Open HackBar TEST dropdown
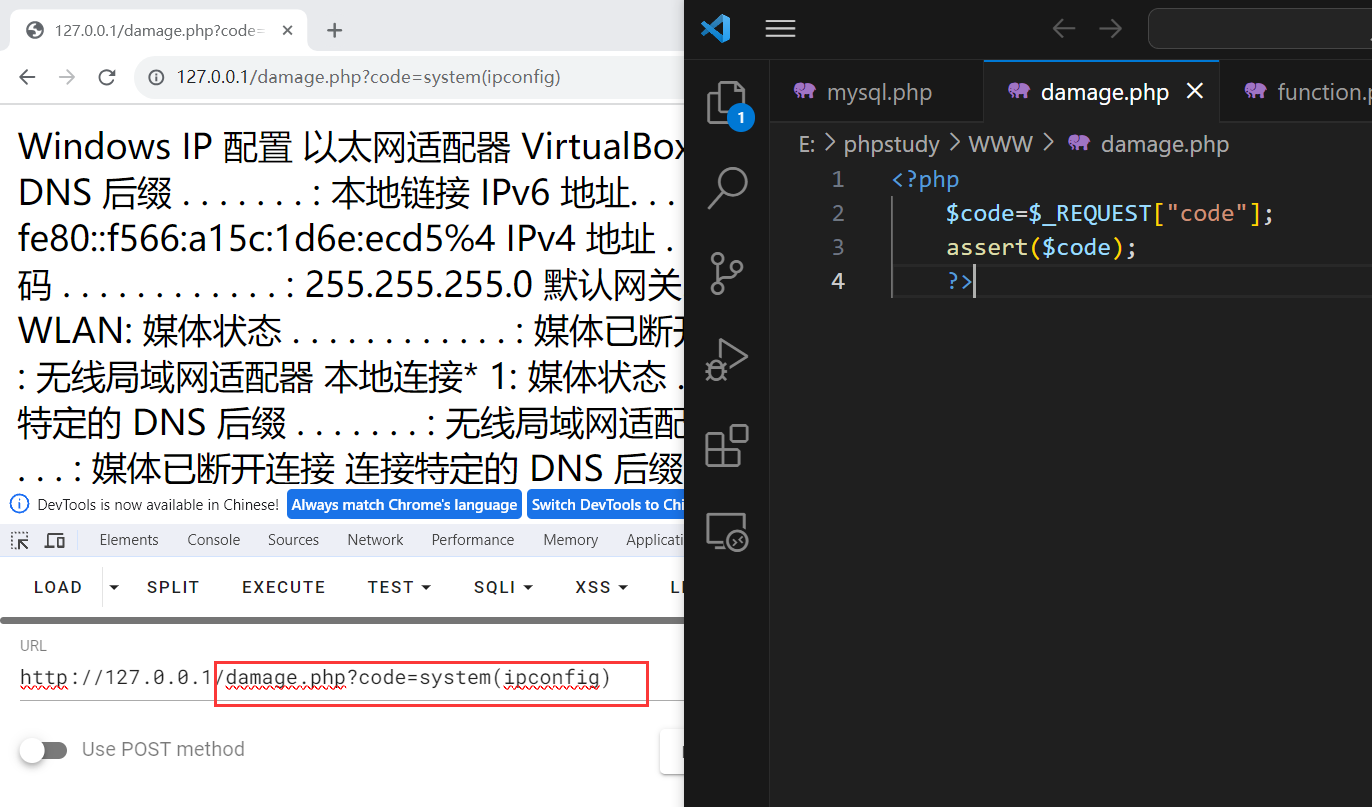The image size is (1372, 807). click(399, 587)
